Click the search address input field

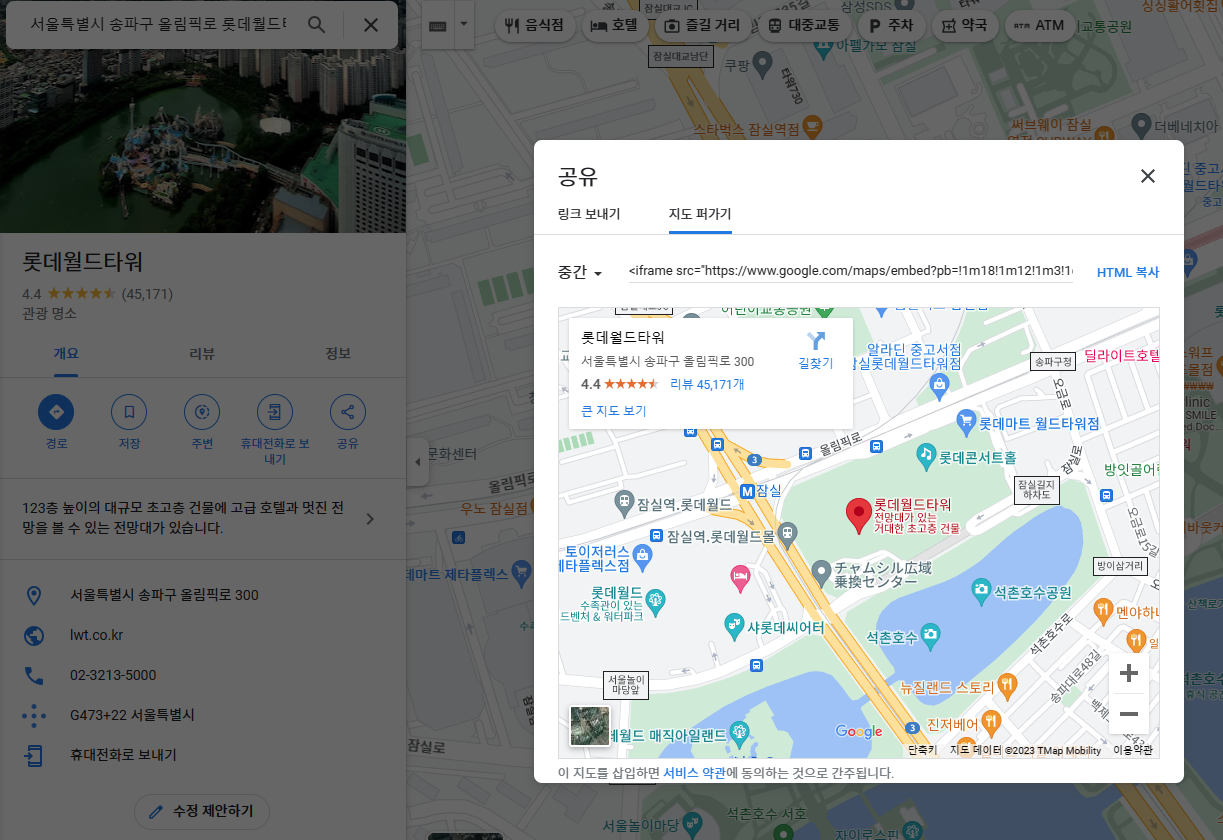158,25
